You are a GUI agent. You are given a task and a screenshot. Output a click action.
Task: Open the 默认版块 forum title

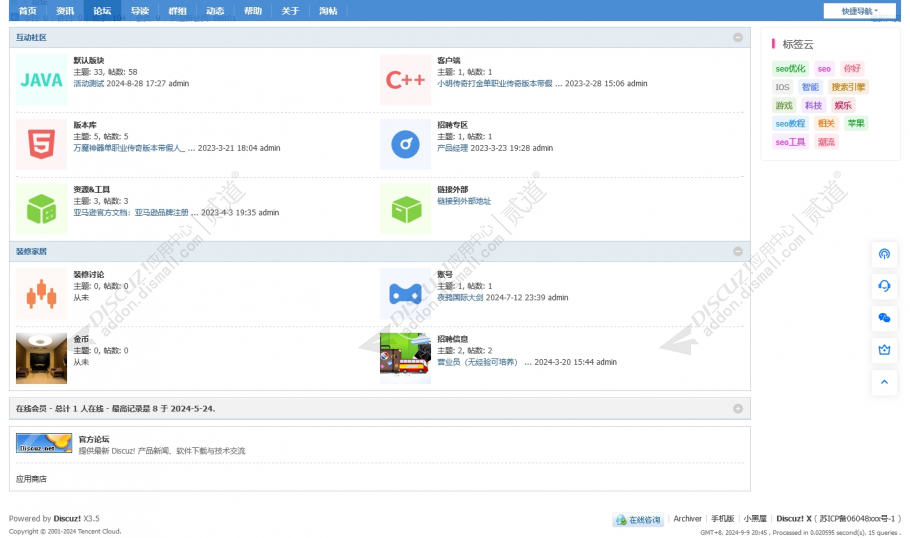[x=89, y=60]
